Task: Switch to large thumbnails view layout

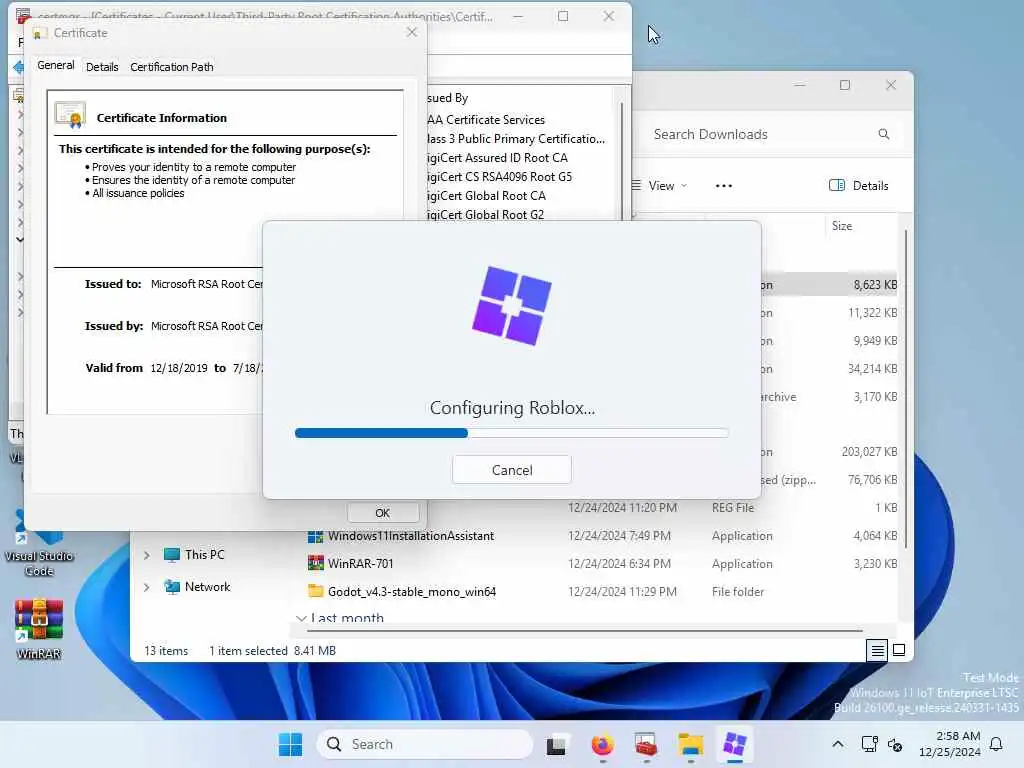Action: (899, 650)
